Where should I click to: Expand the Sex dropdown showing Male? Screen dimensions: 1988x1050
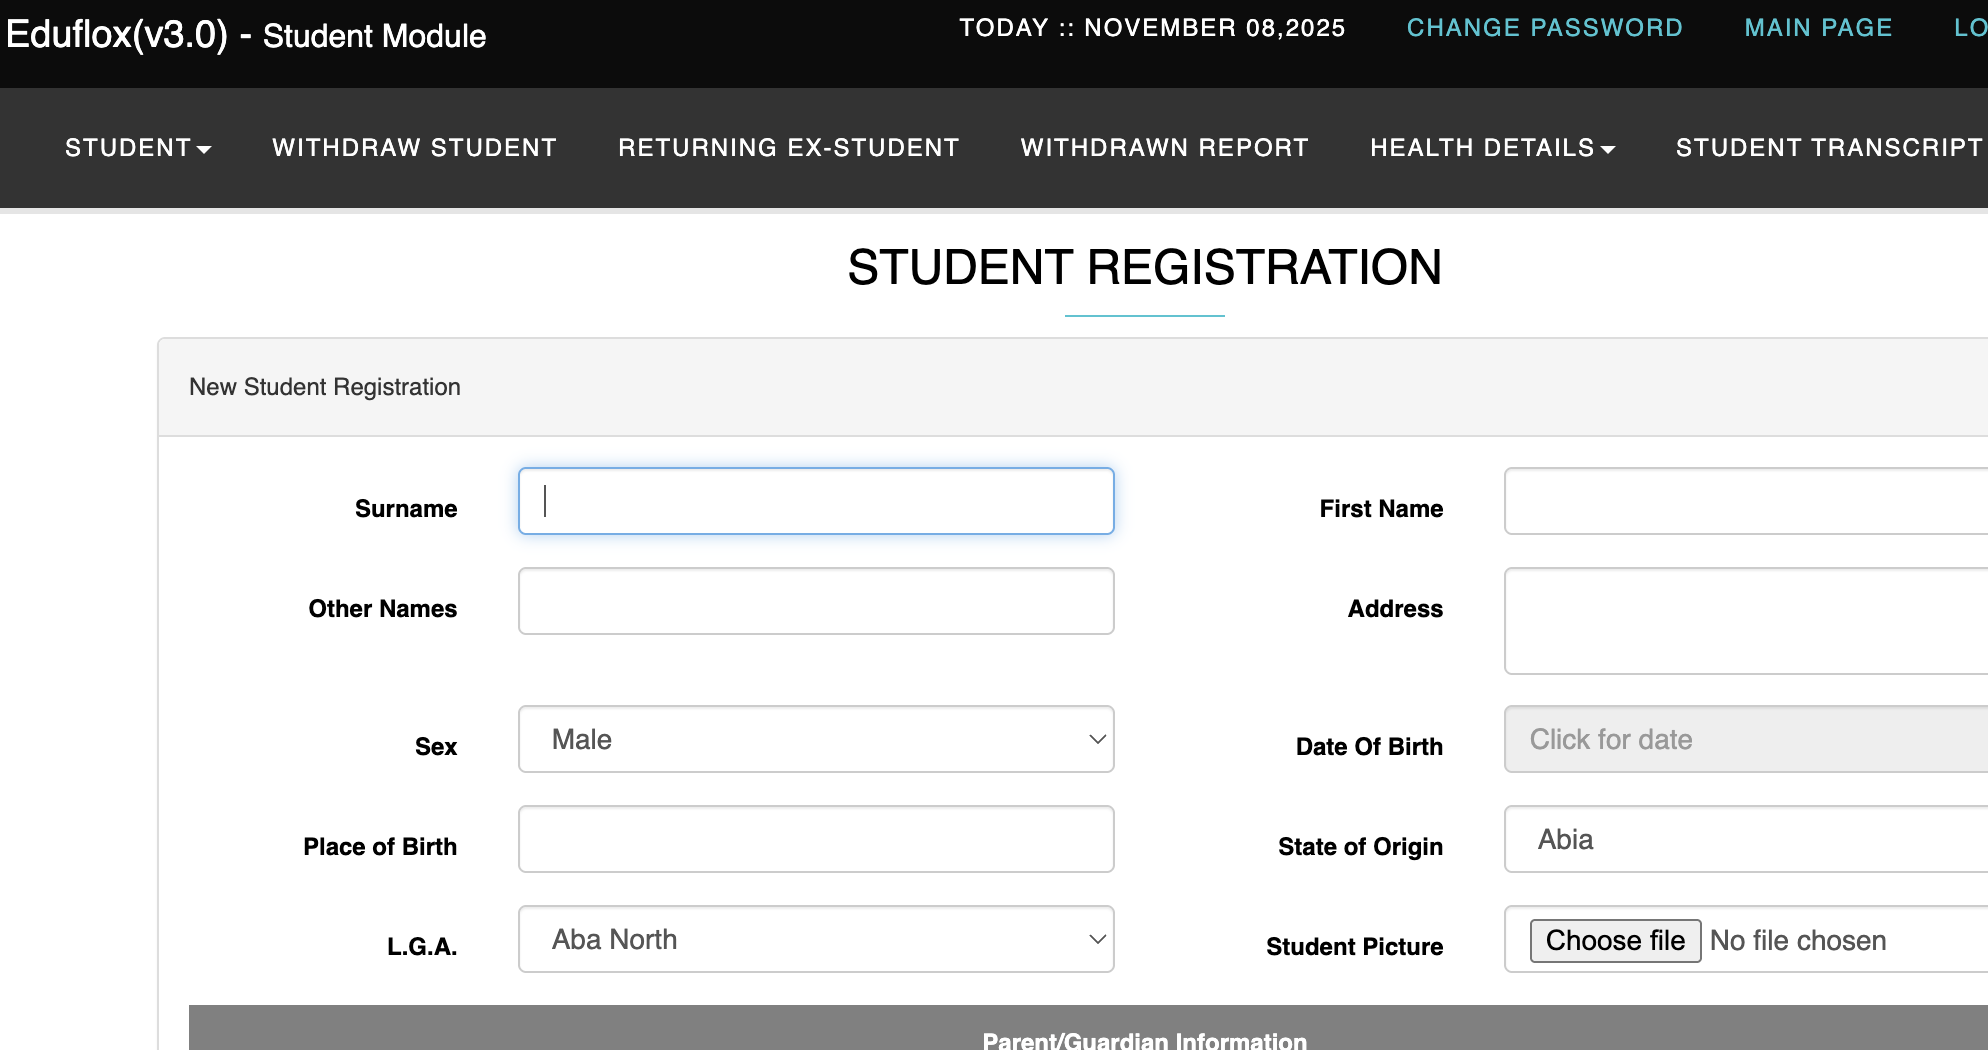816,740
